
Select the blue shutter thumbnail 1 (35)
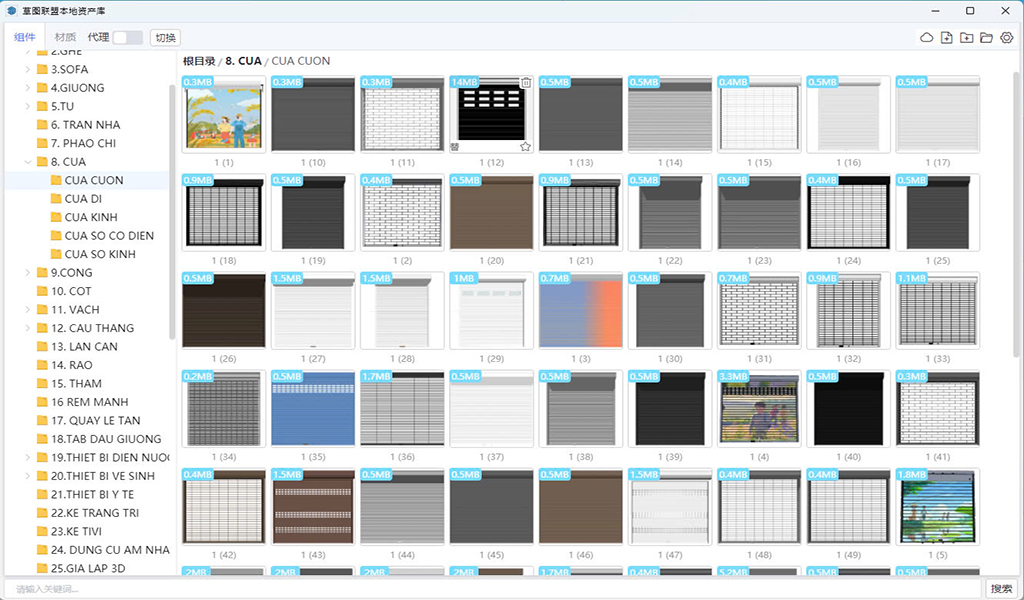[x=313, y=408]
